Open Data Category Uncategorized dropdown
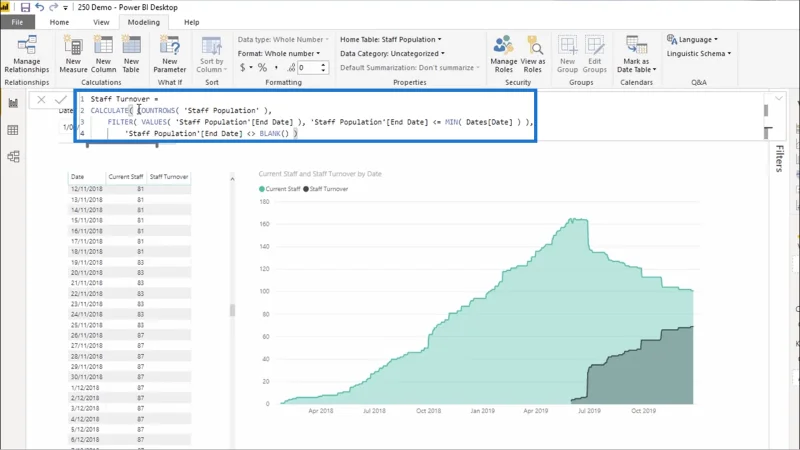 (392, 53)
